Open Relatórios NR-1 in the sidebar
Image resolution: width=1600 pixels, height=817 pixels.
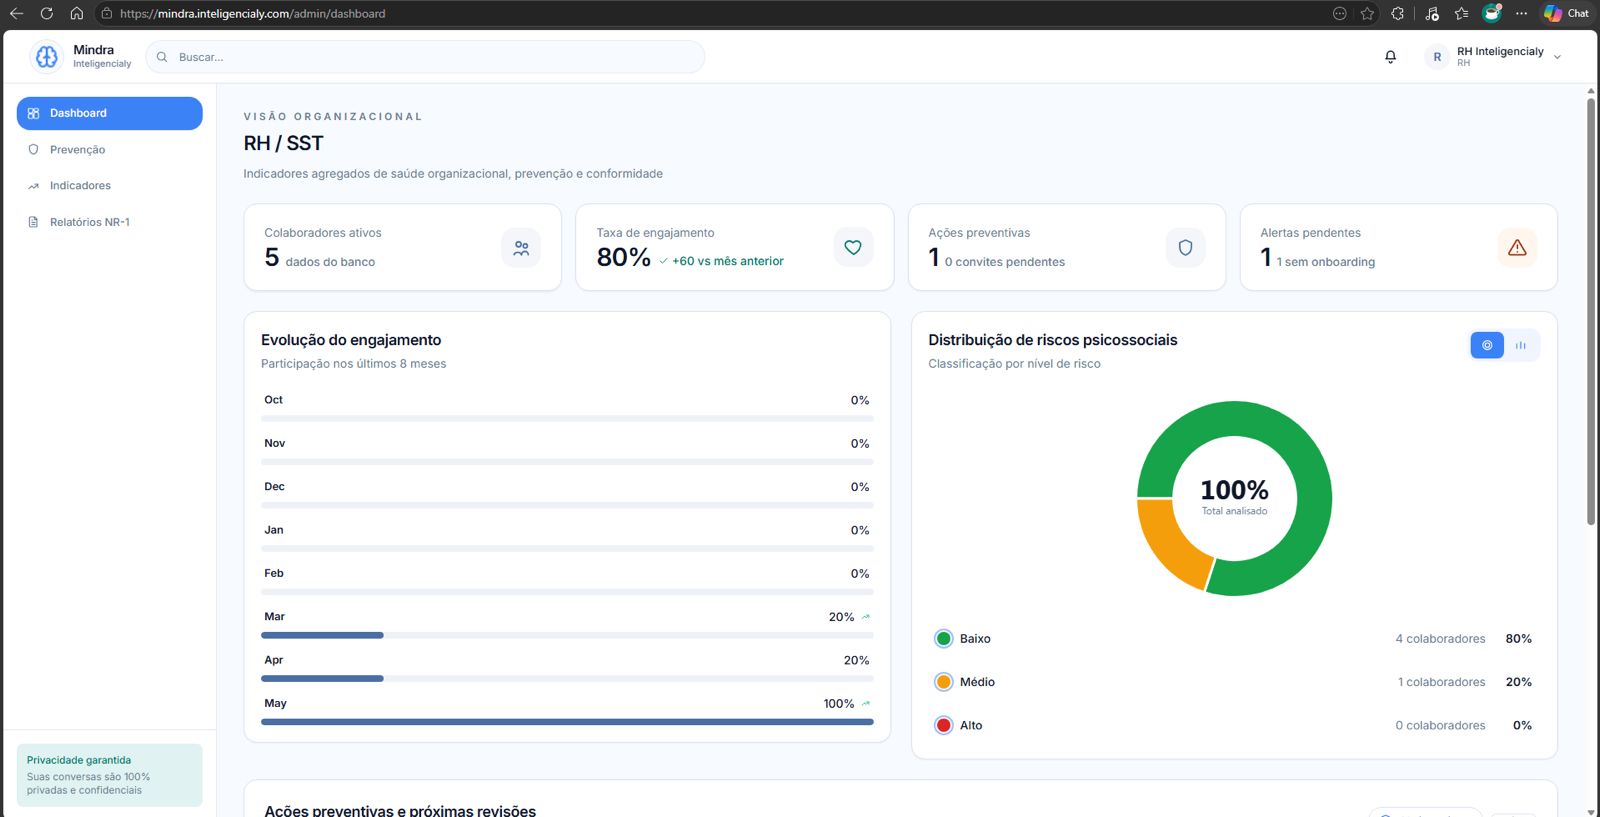coord(110,222)
